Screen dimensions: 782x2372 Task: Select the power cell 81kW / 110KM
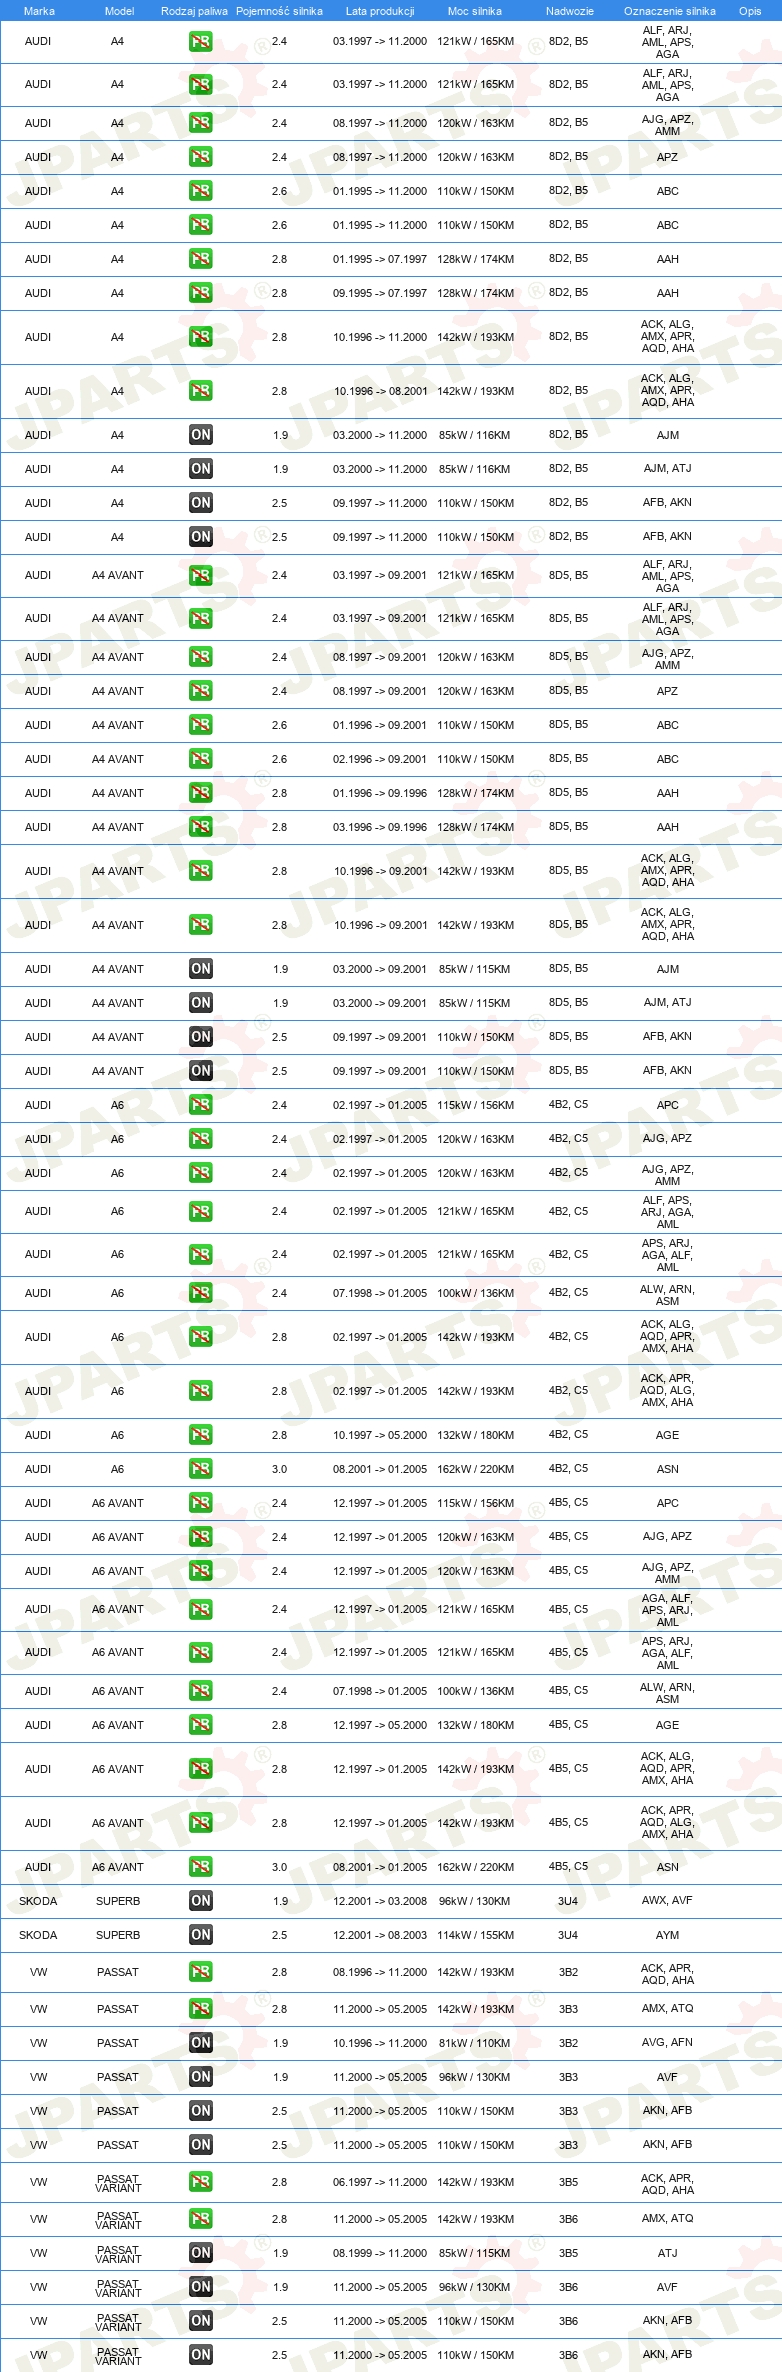(x=475, y=2043)
